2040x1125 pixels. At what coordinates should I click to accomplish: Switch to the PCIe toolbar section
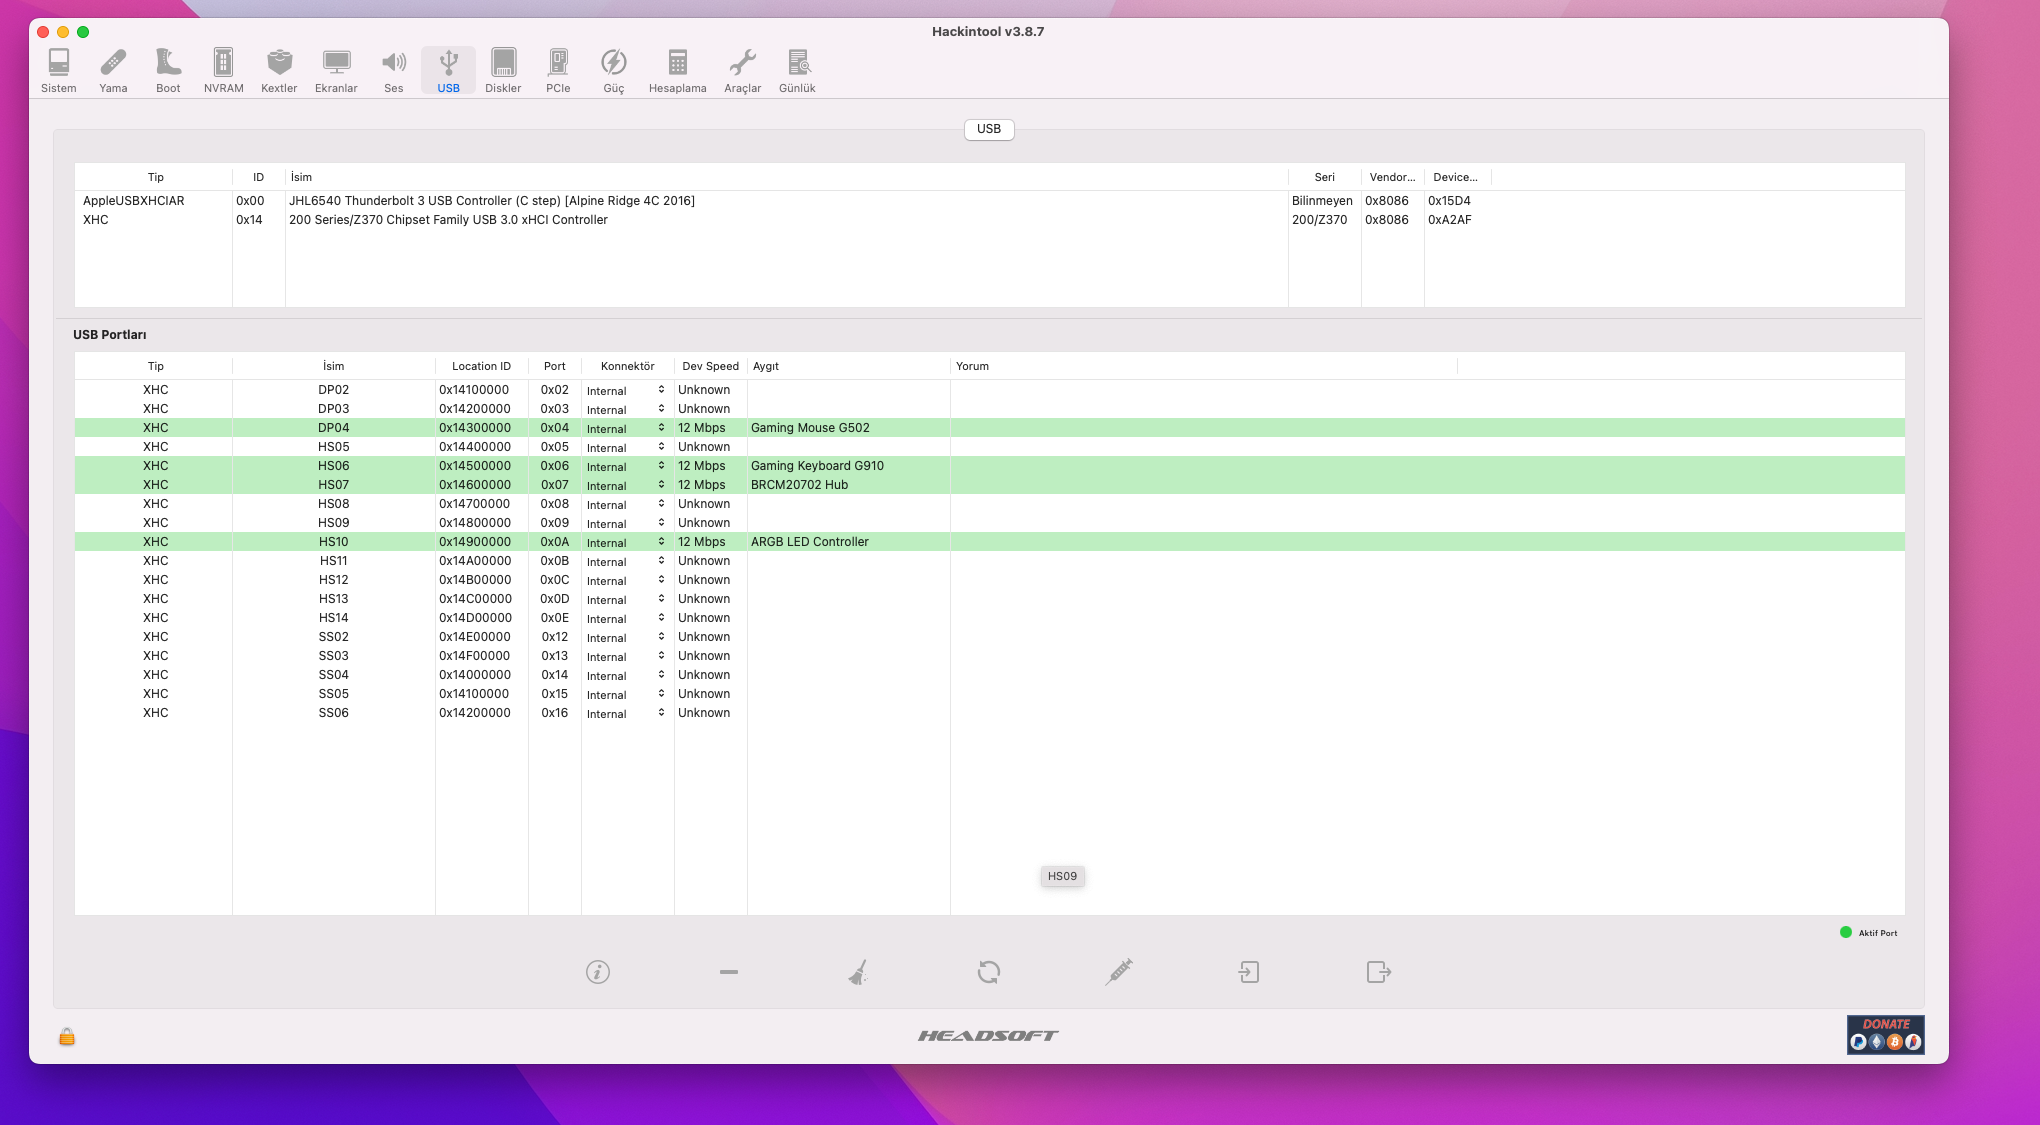click(x=558, y=70)
